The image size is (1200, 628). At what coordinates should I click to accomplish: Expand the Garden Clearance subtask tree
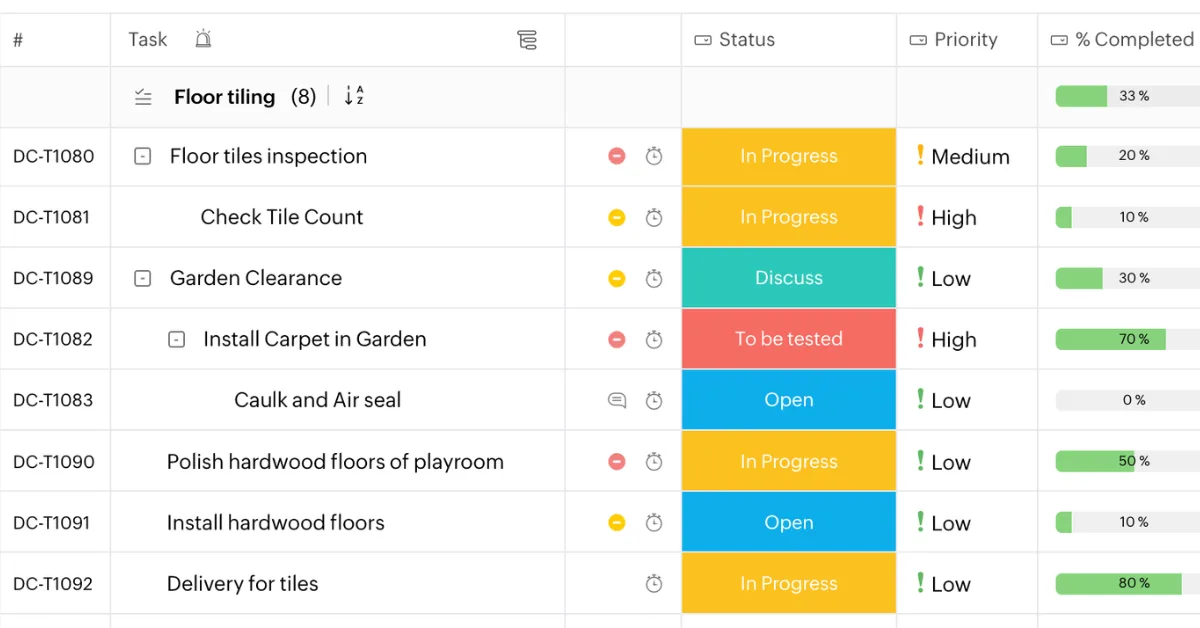tap(144, 278)
